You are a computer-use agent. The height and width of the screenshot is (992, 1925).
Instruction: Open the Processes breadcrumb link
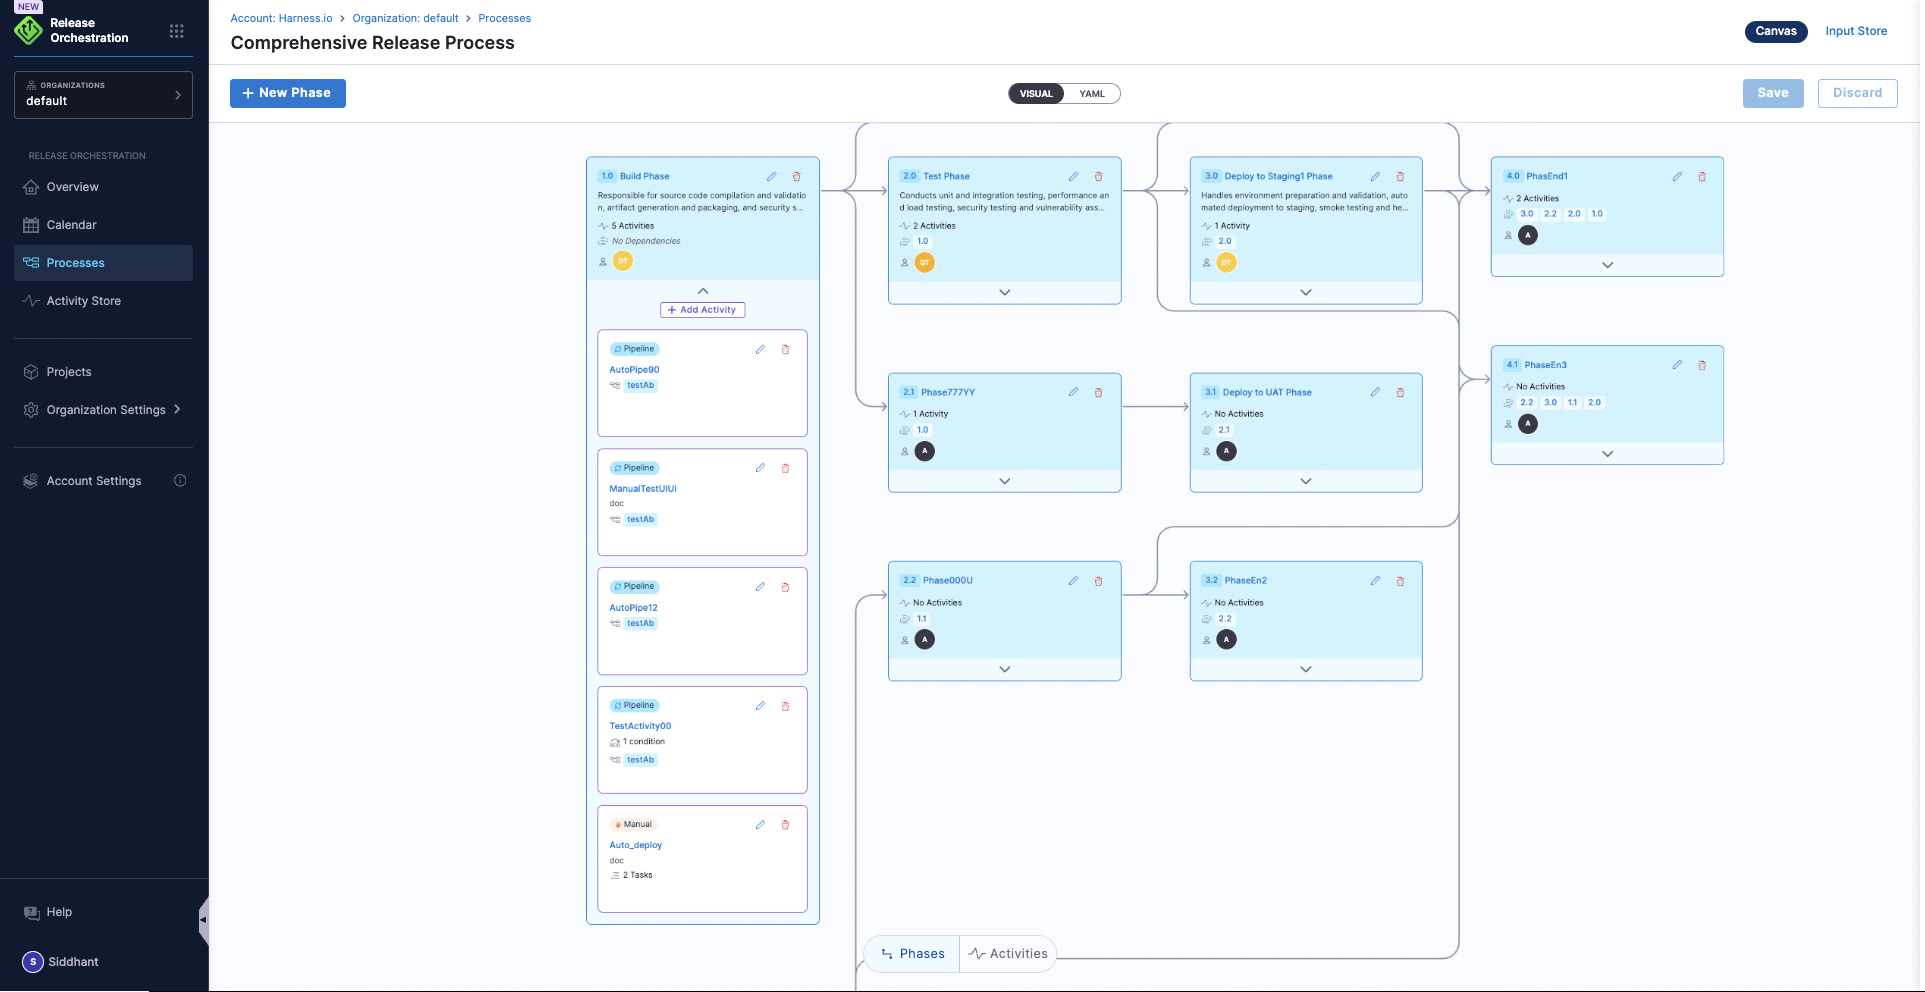[504, 19]
